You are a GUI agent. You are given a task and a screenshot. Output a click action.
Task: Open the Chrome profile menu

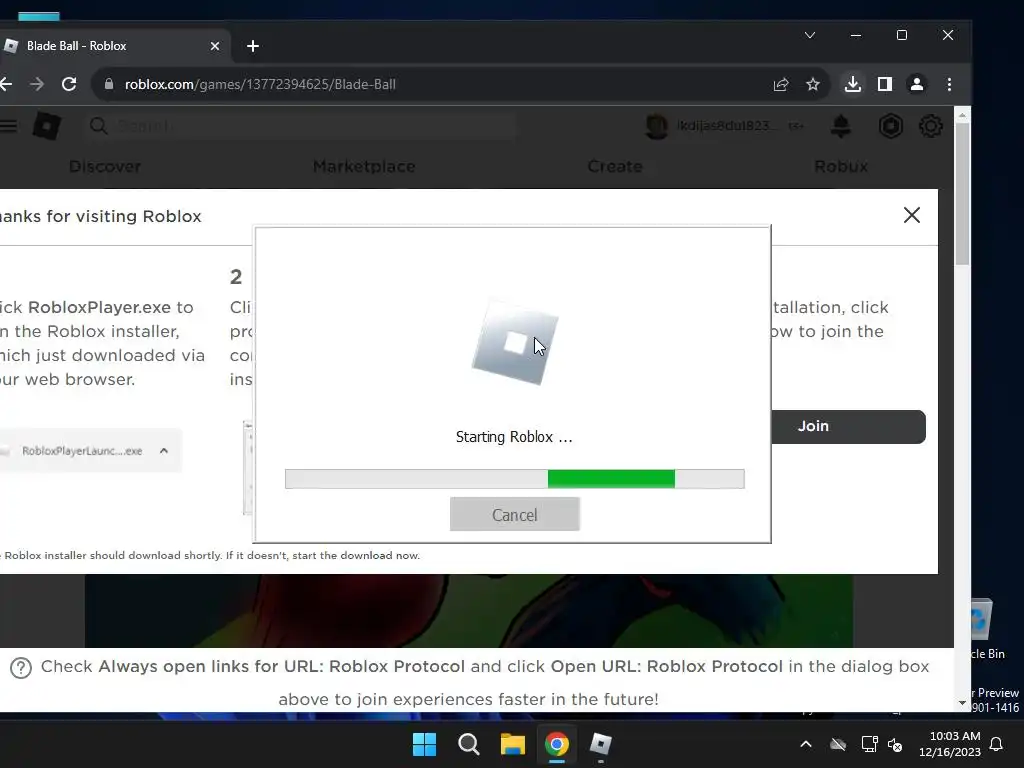click(x=917, y=84)
